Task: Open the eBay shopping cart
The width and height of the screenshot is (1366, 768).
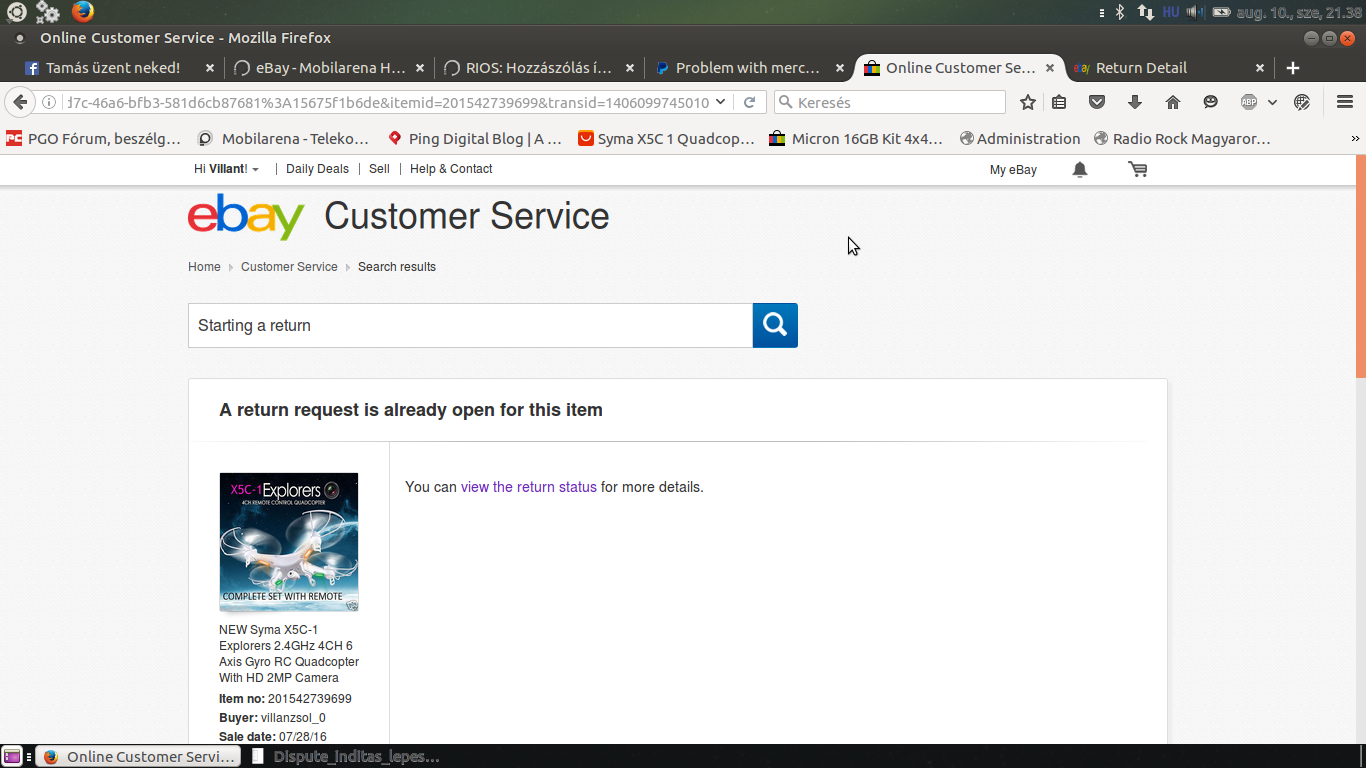Action: 1138,170
